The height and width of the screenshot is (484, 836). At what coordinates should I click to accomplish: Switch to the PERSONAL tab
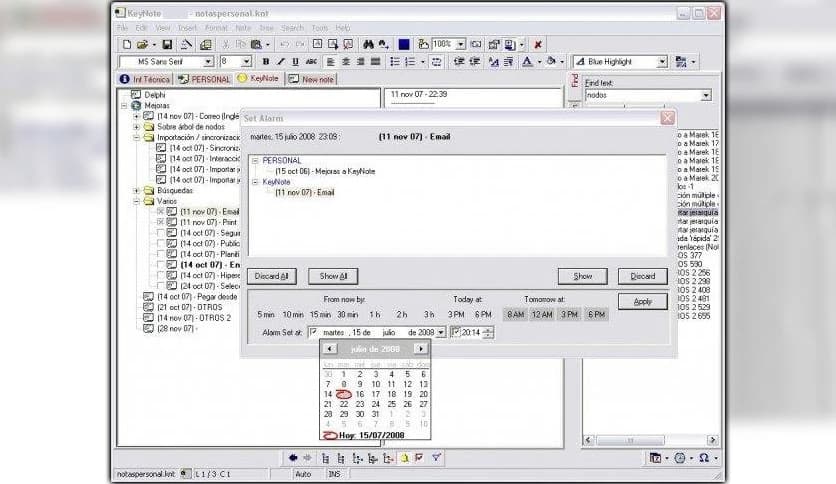click(204, 79)
